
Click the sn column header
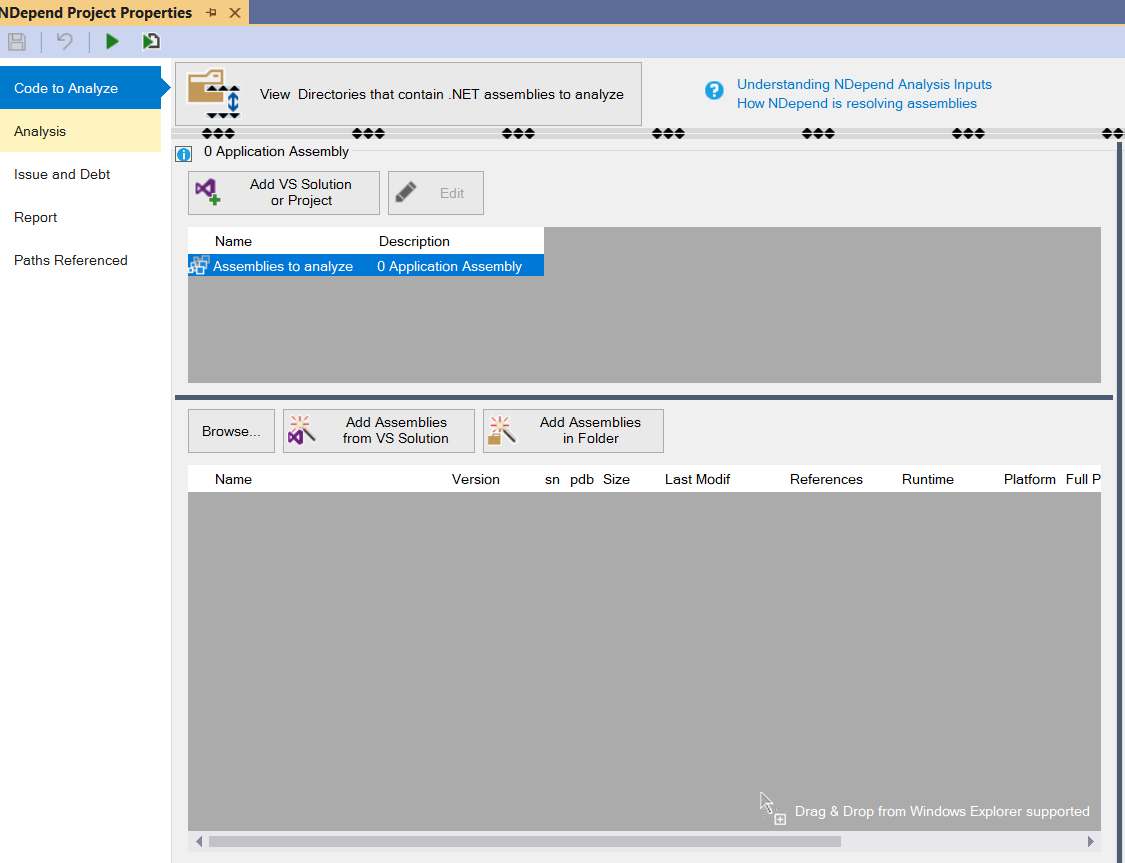pos(552,479)
